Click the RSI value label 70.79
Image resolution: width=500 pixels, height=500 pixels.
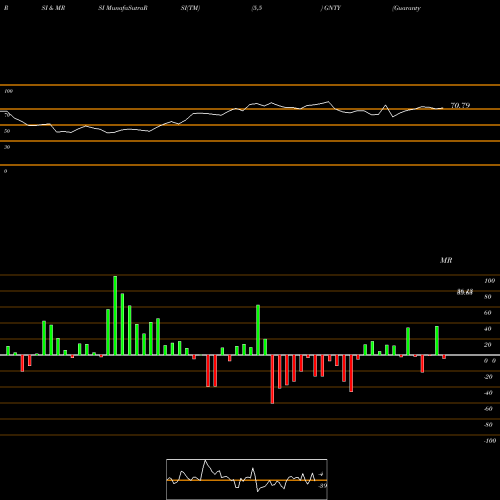(460, 106)
